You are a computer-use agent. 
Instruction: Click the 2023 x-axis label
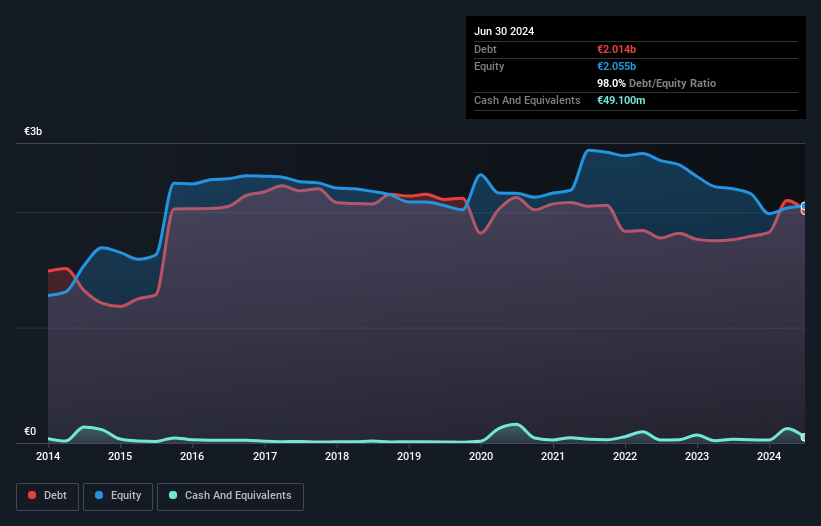tap(697, 456)
